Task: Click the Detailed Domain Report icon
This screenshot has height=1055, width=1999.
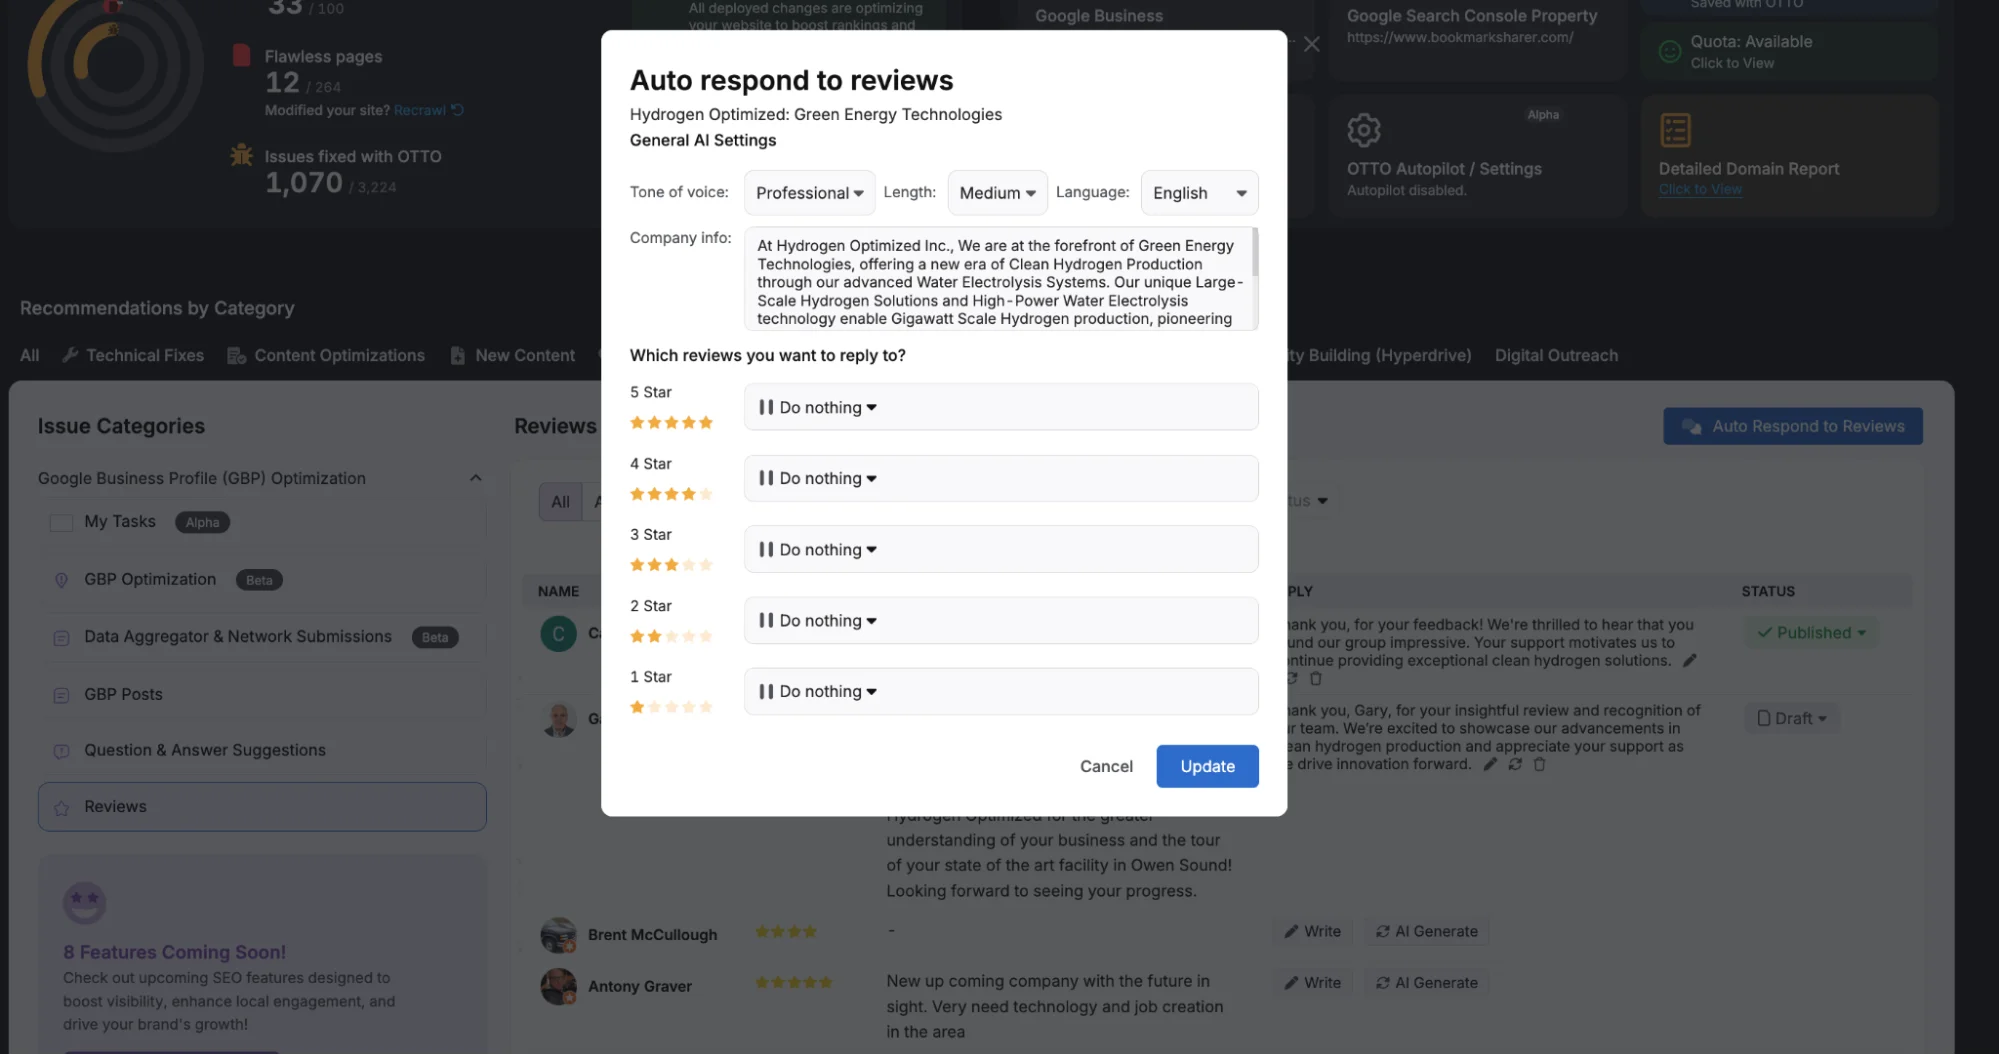Action: pyautogui.click(x=1675, y=130)
